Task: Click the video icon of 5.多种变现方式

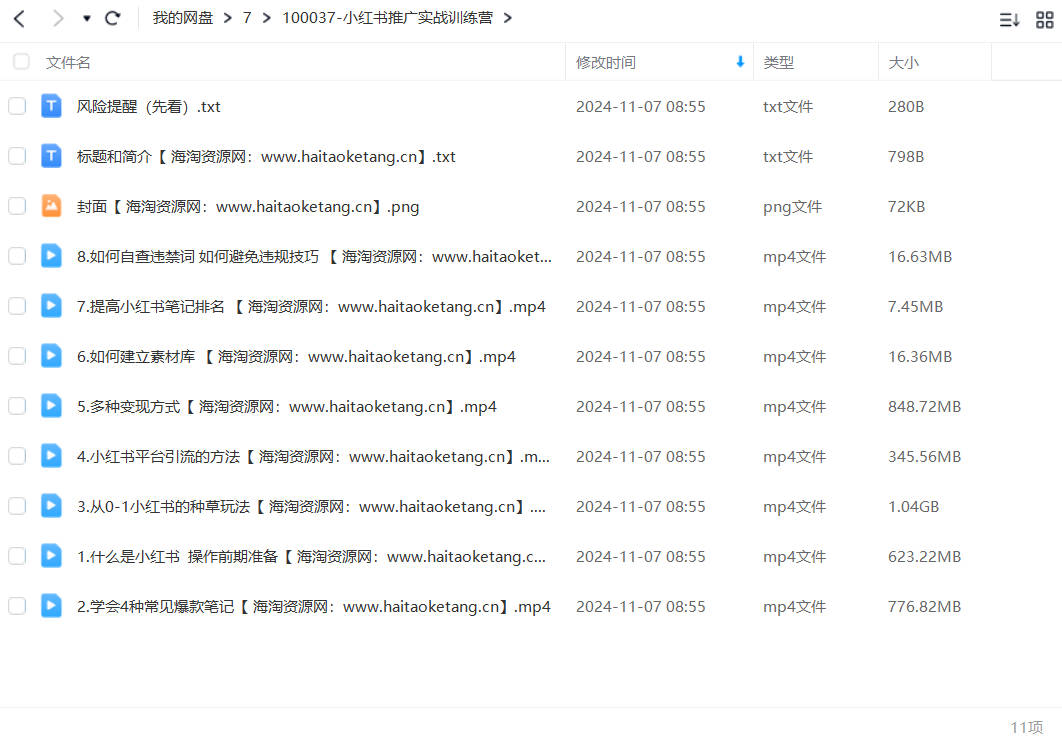Action: (51, 406)
